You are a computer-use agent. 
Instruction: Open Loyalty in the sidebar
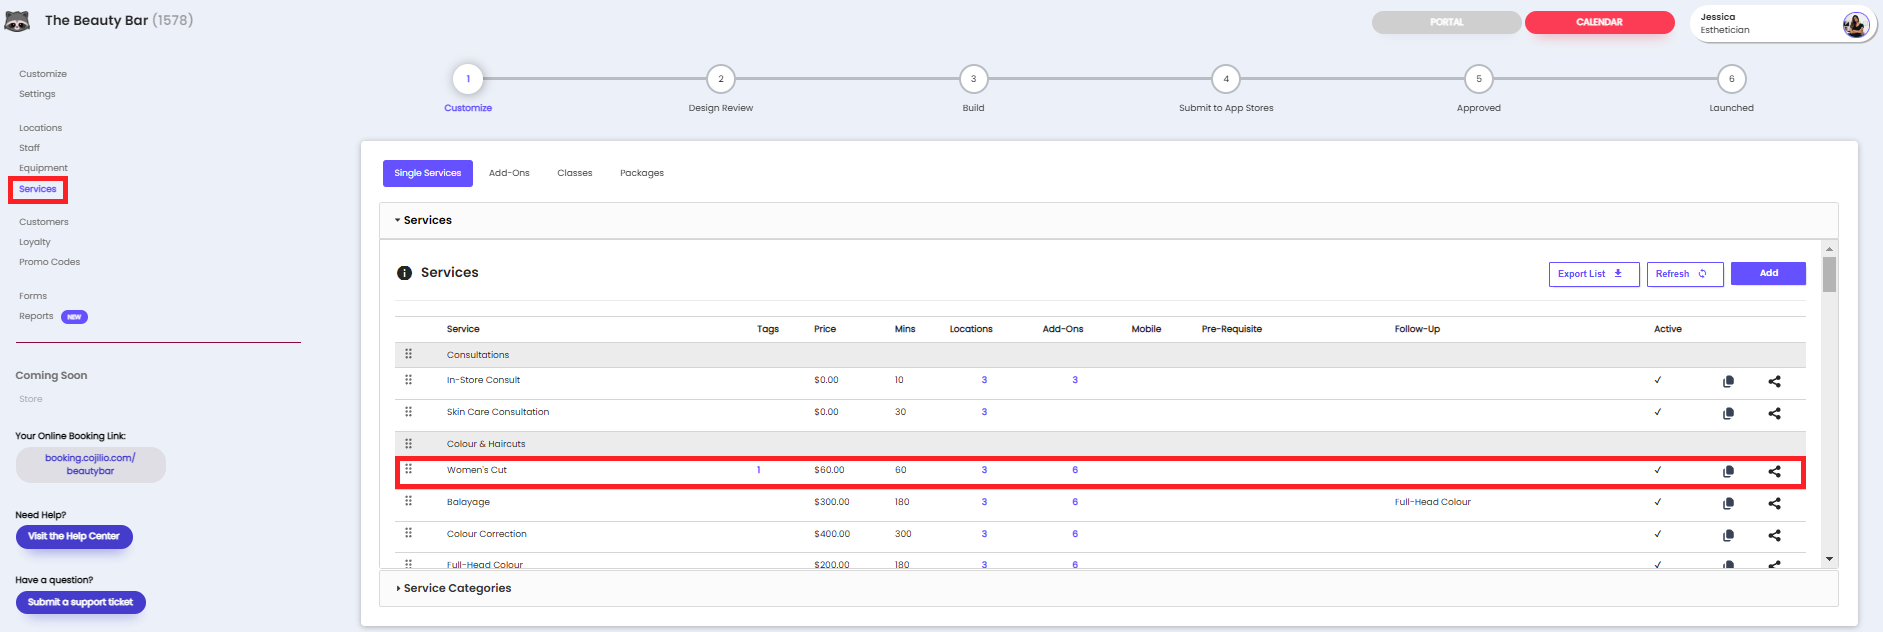point(35,242)
